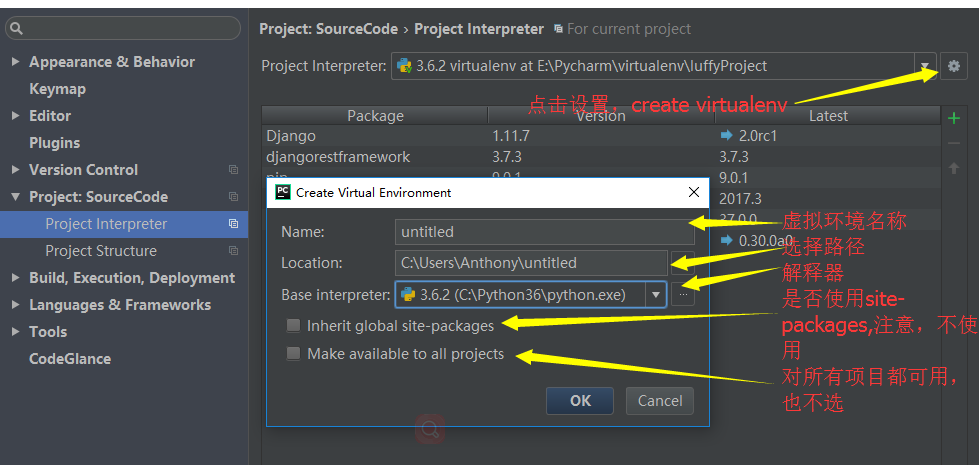Image resolution: width=979 pixels, height=465 pixels.
Task: Expand the Editor settings section
Action: [16, 115]
